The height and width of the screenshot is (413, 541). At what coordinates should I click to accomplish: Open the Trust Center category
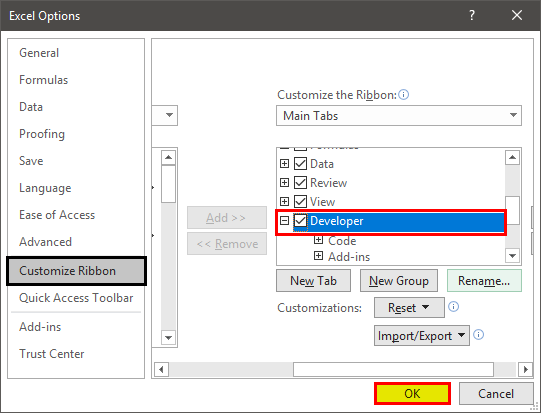[x=51, y=354]
